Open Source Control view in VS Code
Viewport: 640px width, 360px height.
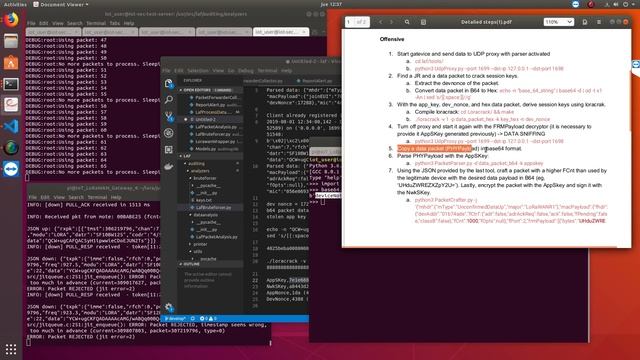coord(169,116)
